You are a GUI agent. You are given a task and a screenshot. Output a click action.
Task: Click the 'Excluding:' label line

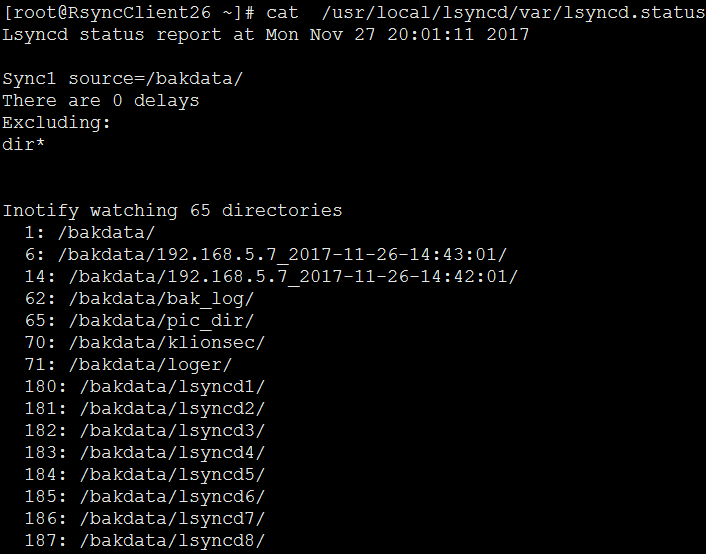tap(56, 123)
